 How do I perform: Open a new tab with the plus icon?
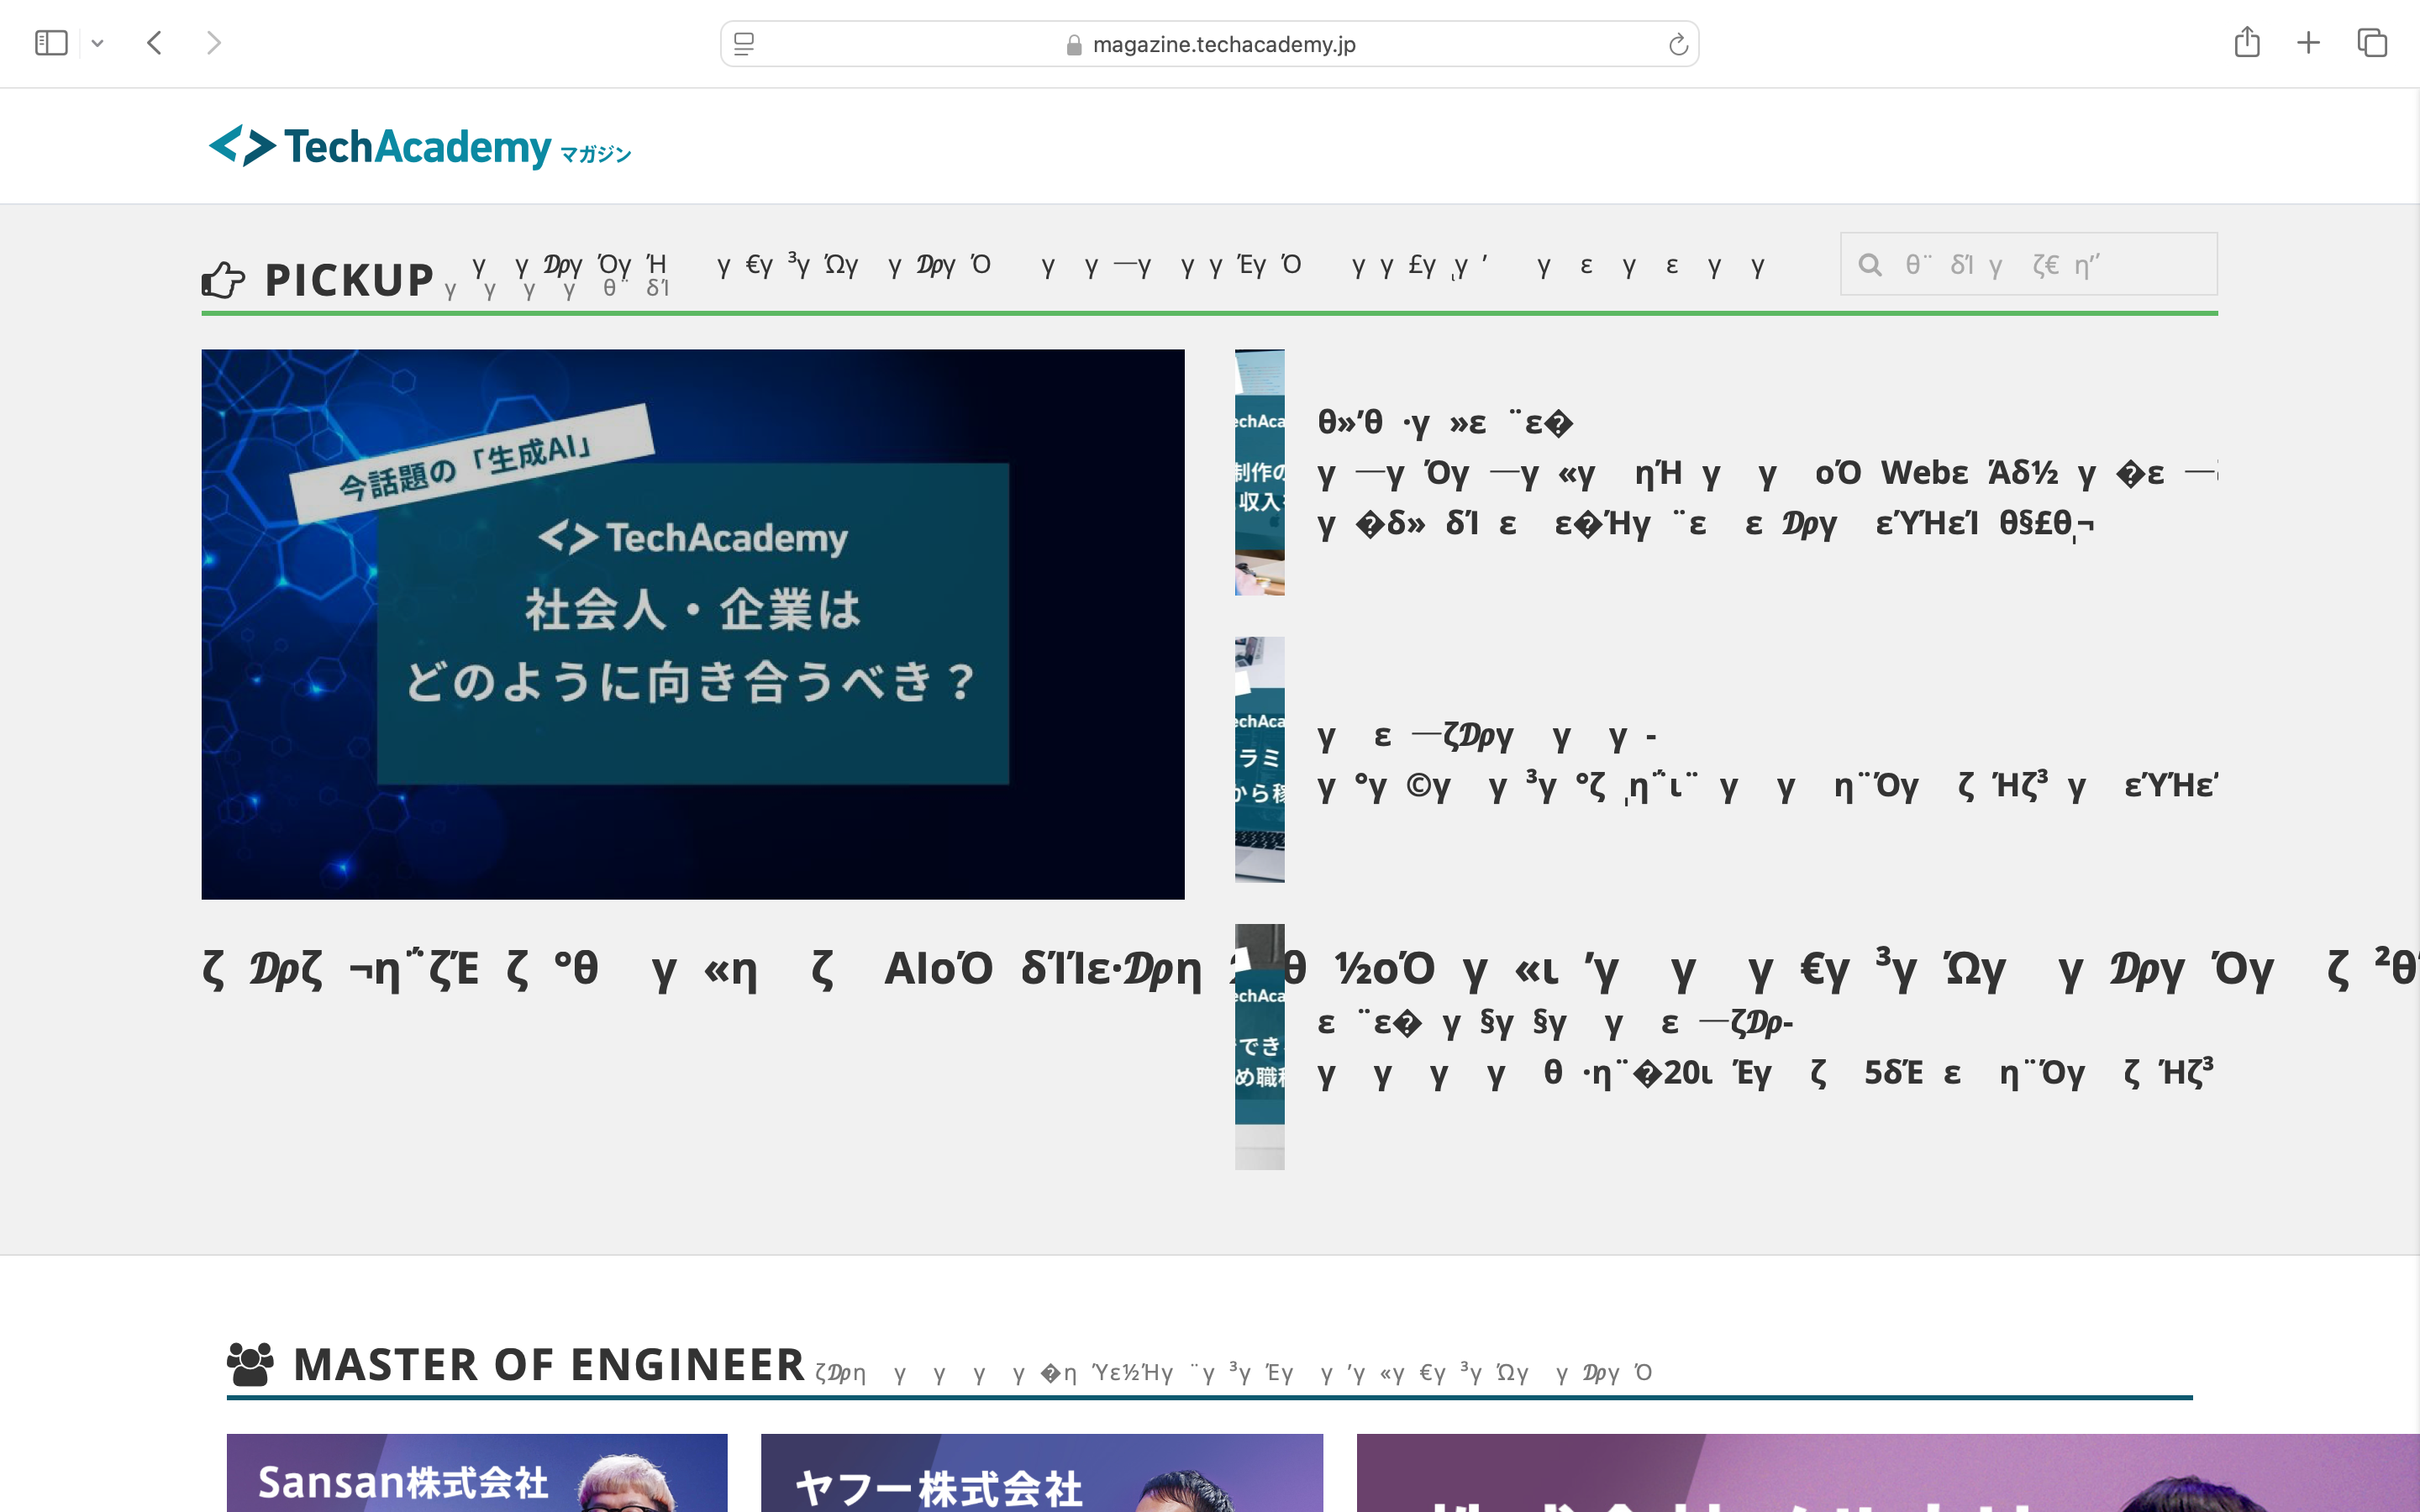(x=2308, y=43)
